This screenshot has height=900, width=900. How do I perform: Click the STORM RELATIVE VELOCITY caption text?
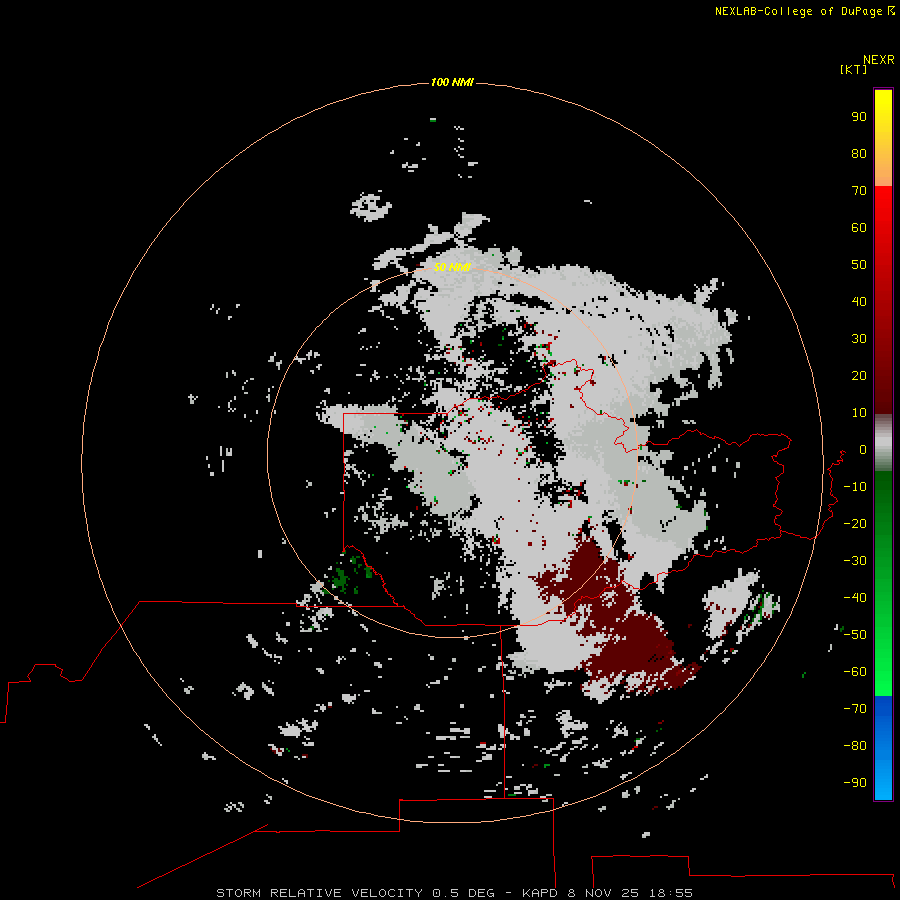coord(319,893)
